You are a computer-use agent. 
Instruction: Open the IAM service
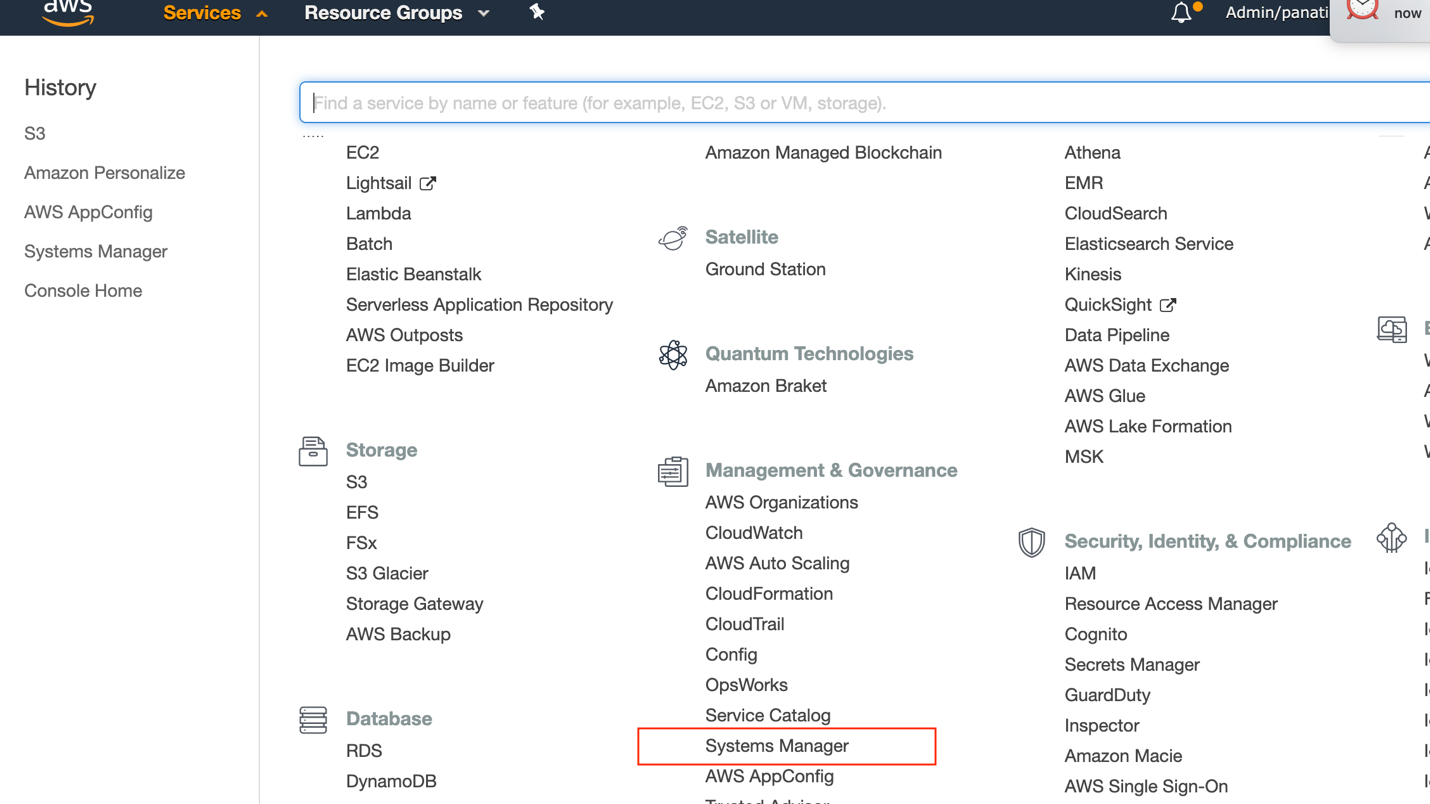tap(1081, 574)
